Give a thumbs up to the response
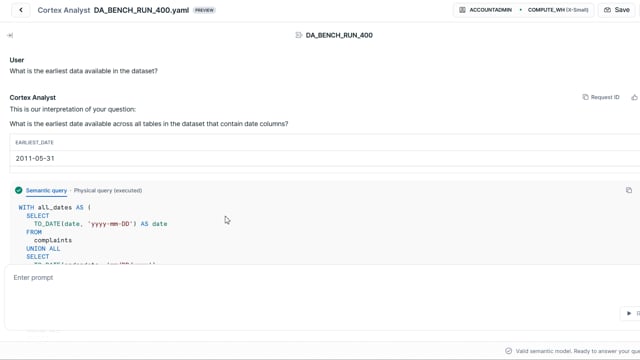640x360 pixels. 634,97
